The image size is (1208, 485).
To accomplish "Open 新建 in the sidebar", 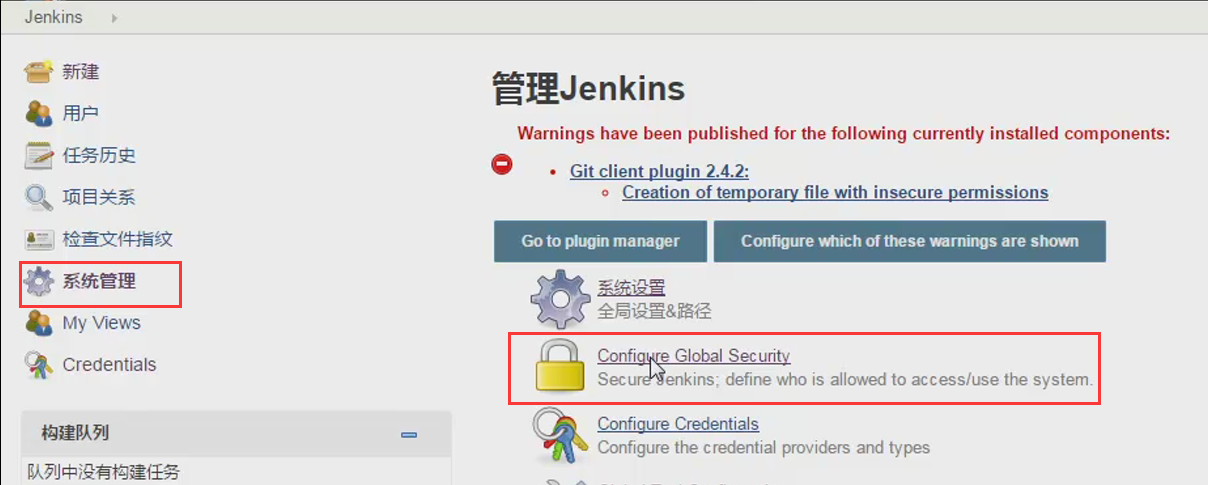I will (x=81, y=72).
